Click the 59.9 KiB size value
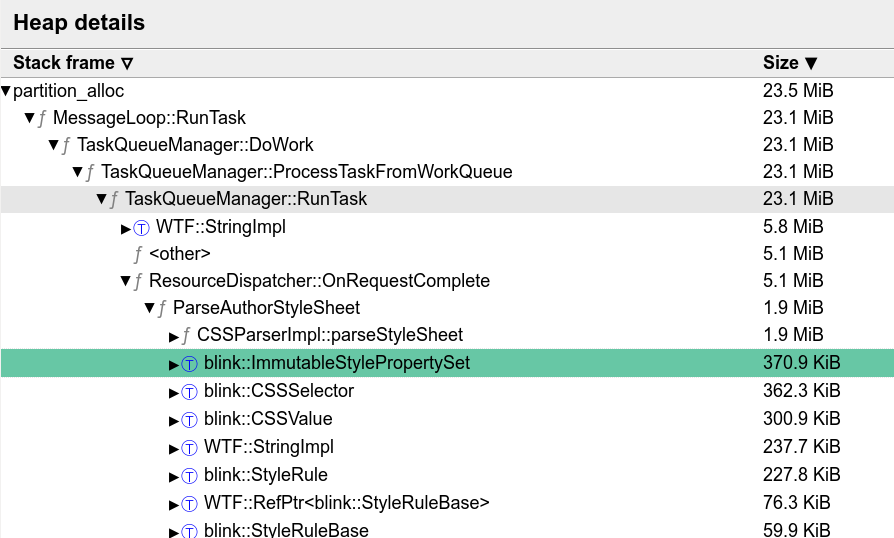Viewport: 894px width, 538px height. click(x=797, y=529)
